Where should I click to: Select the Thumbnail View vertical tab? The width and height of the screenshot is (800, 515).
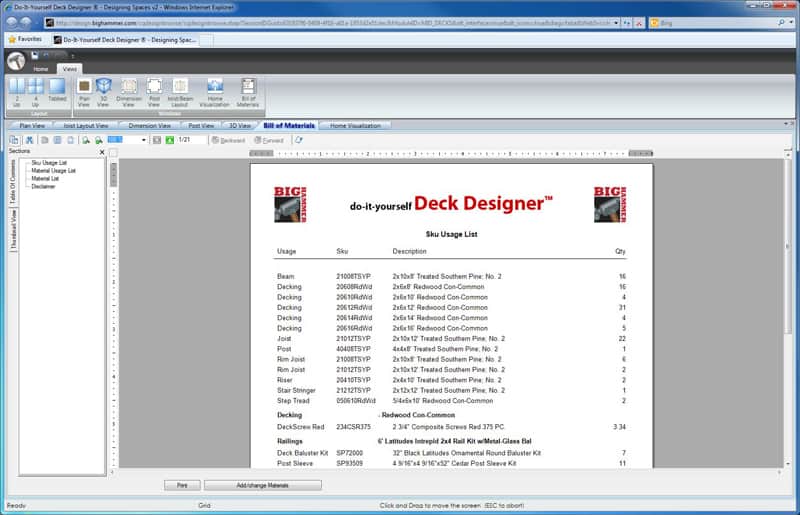click(13, 230)
